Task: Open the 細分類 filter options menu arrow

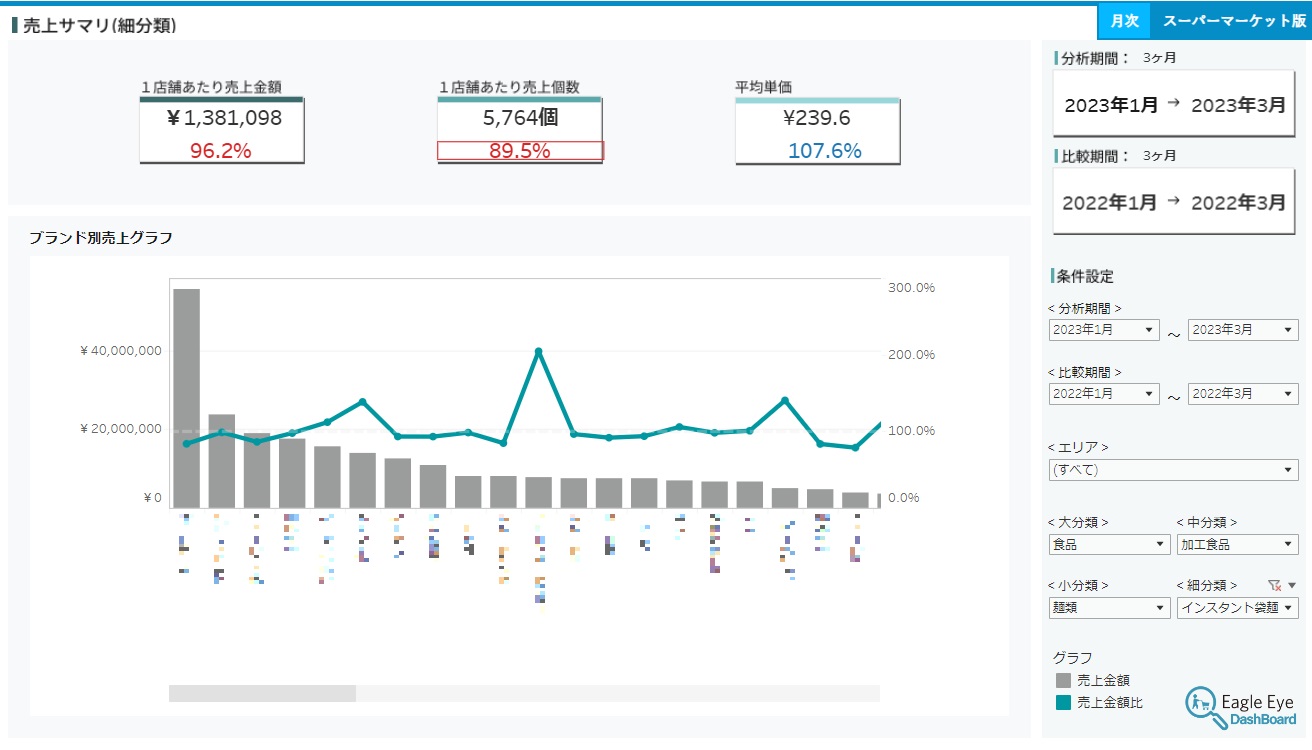Action: 1291,586
